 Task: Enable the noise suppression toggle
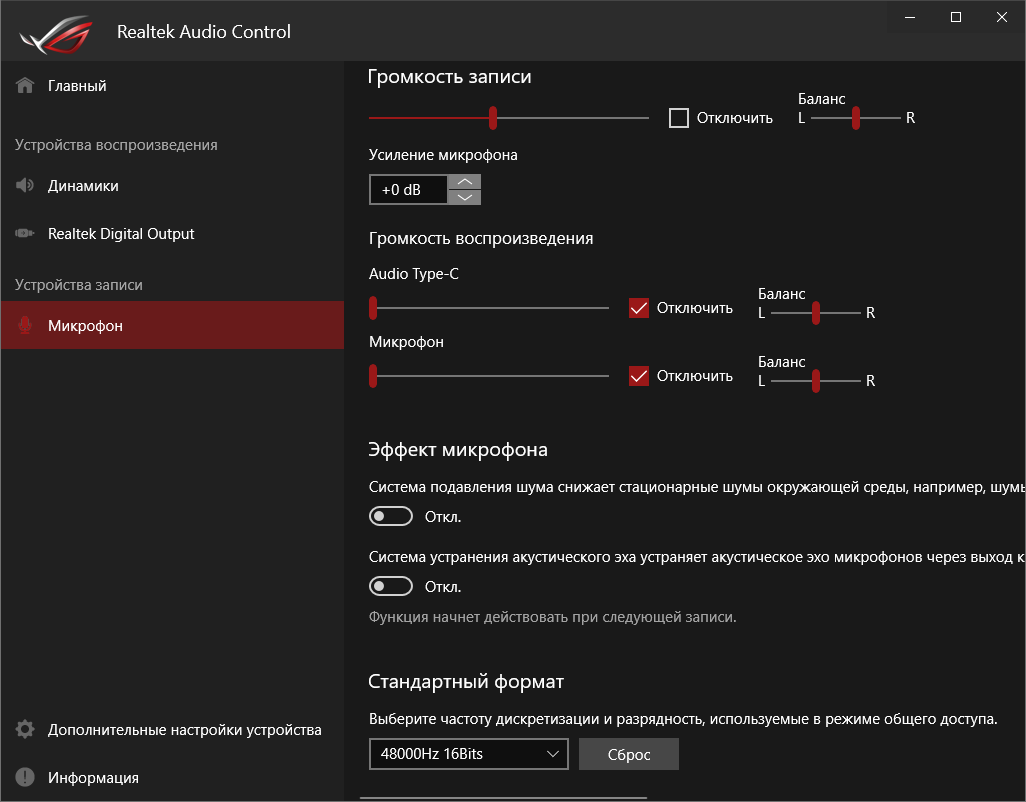pos(391,517)
